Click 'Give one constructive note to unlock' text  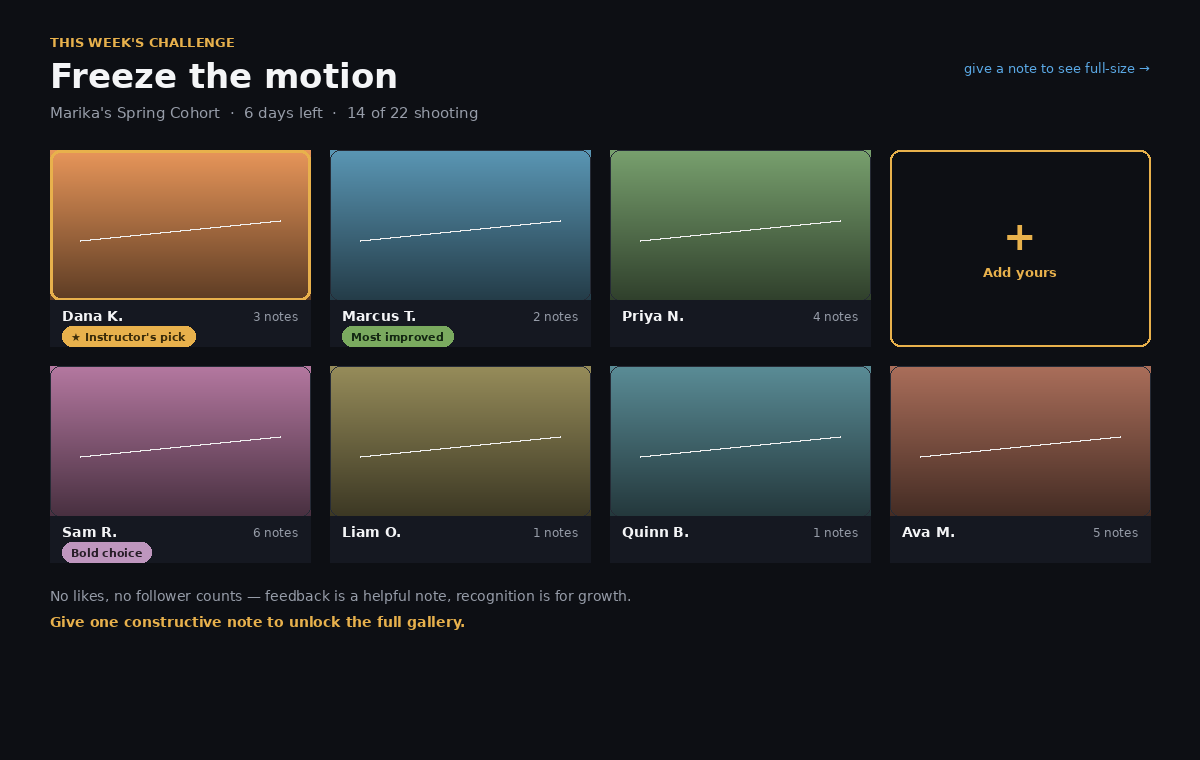pyautogui.click(x=257, y=622)
